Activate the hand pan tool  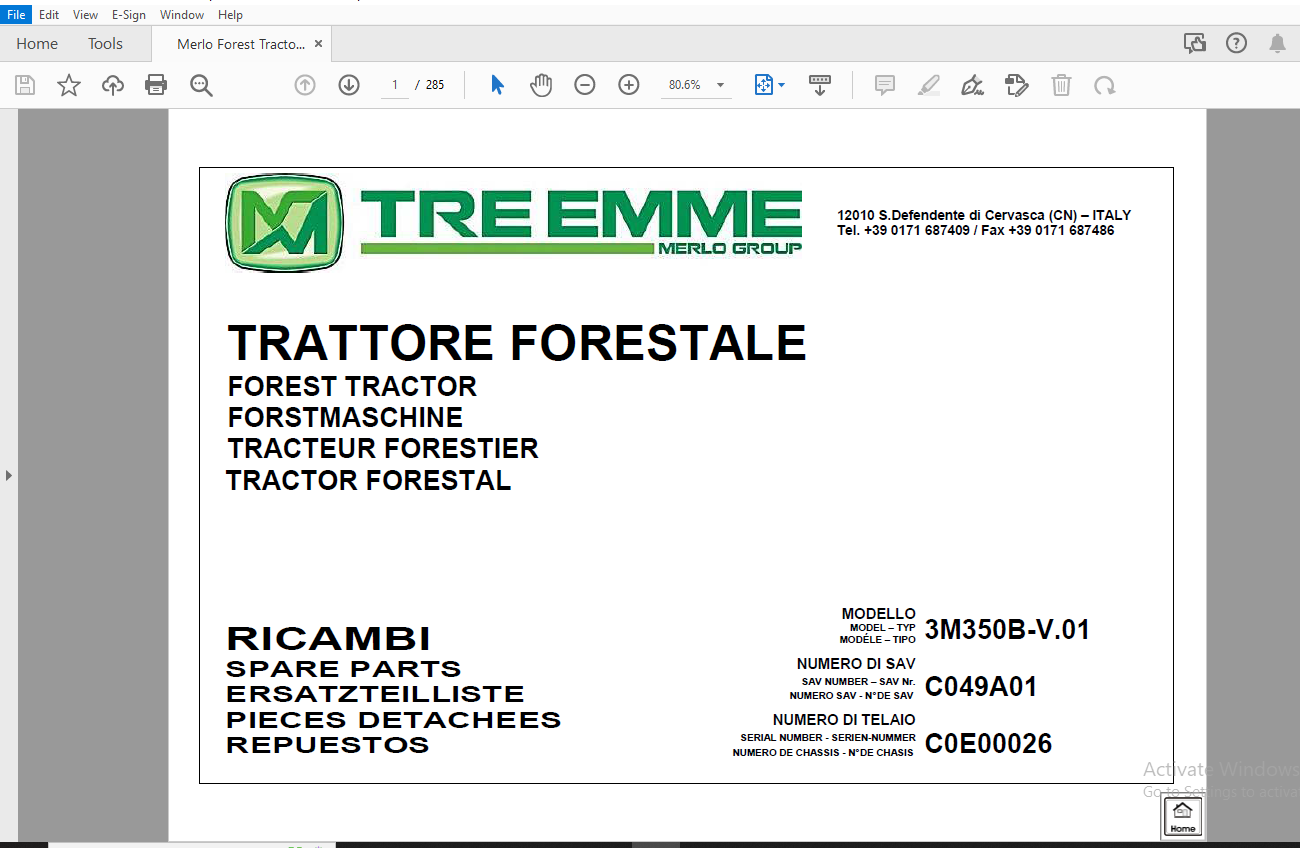pyautogui.click(x=541, y=85)
